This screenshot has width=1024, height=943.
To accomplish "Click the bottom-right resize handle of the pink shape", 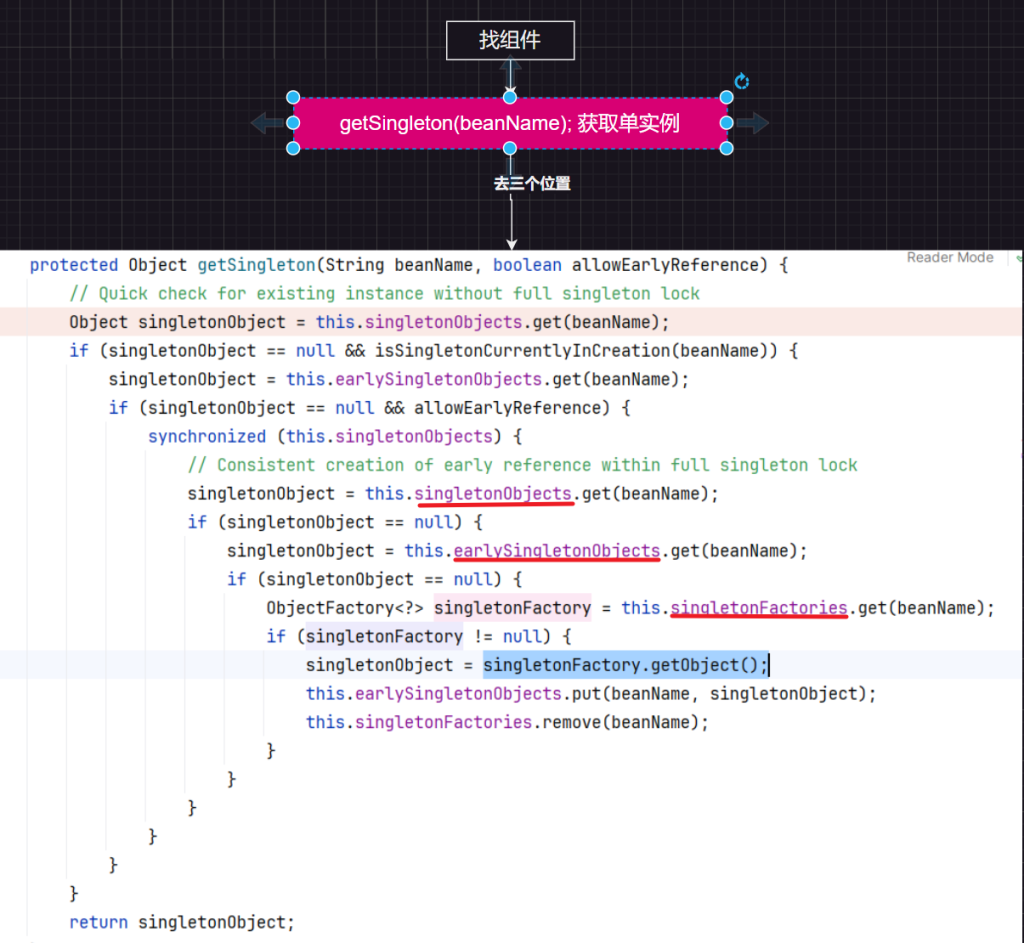I will [726, 148].
